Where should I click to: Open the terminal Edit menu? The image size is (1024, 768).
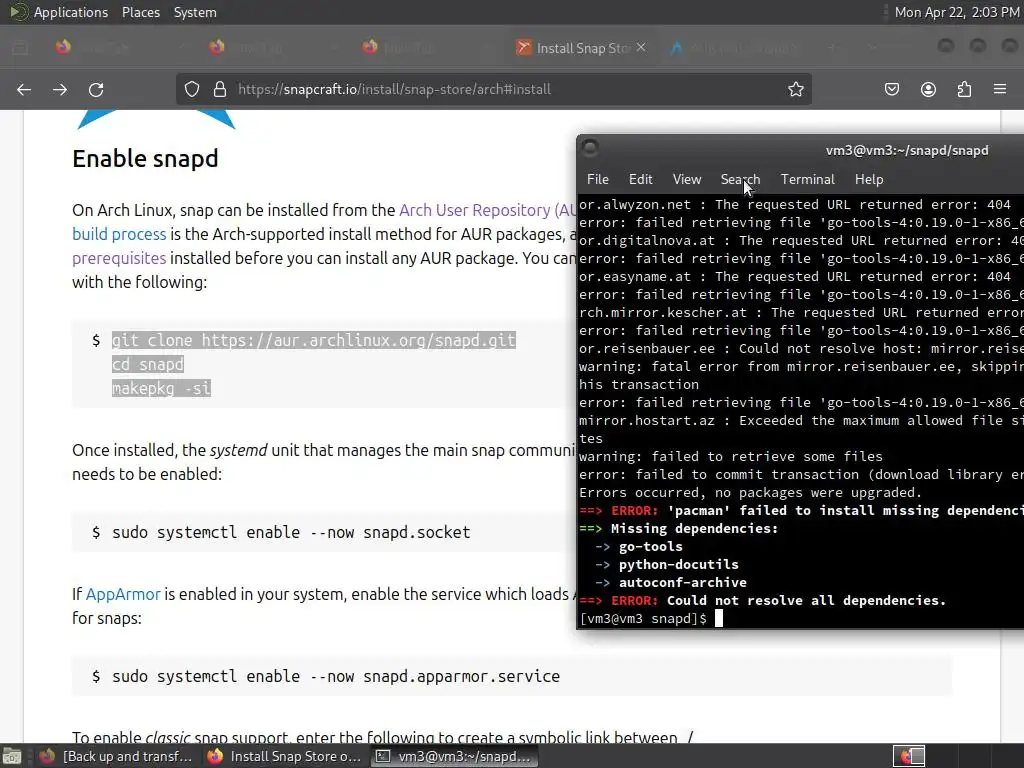click(x=641, y=179)
